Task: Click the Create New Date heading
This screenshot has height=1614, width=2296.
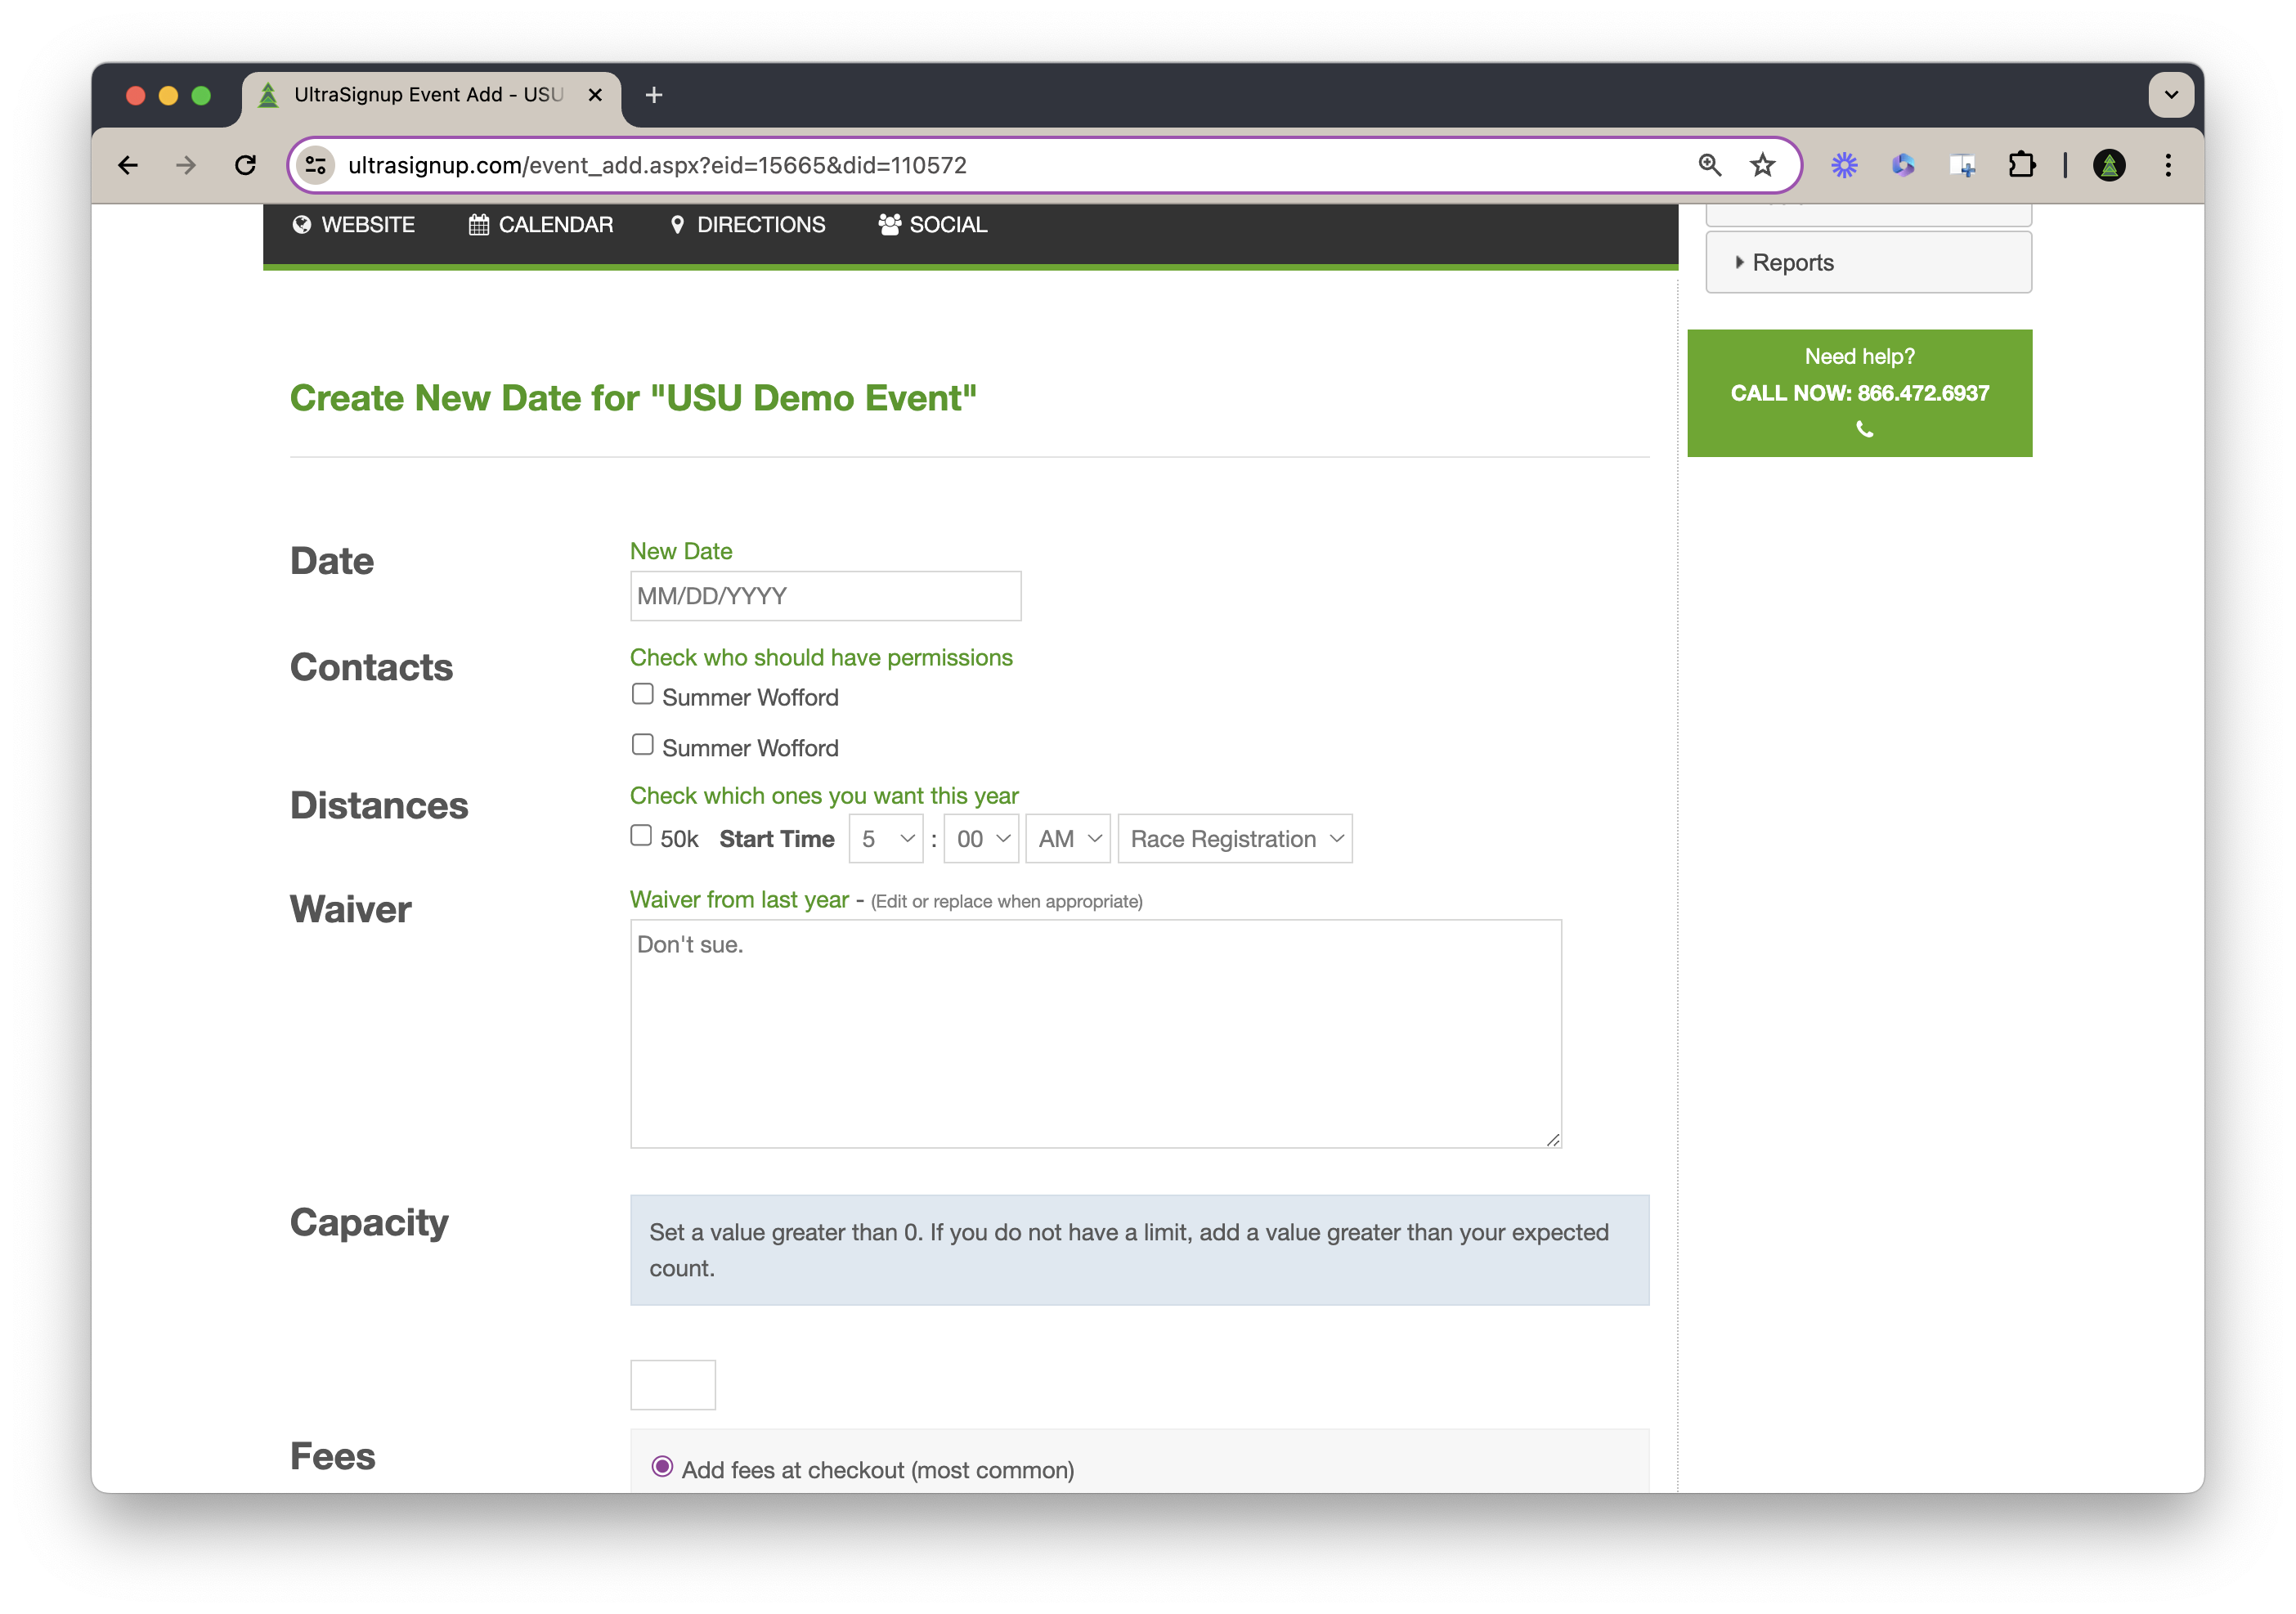Action: click(633, 398)
